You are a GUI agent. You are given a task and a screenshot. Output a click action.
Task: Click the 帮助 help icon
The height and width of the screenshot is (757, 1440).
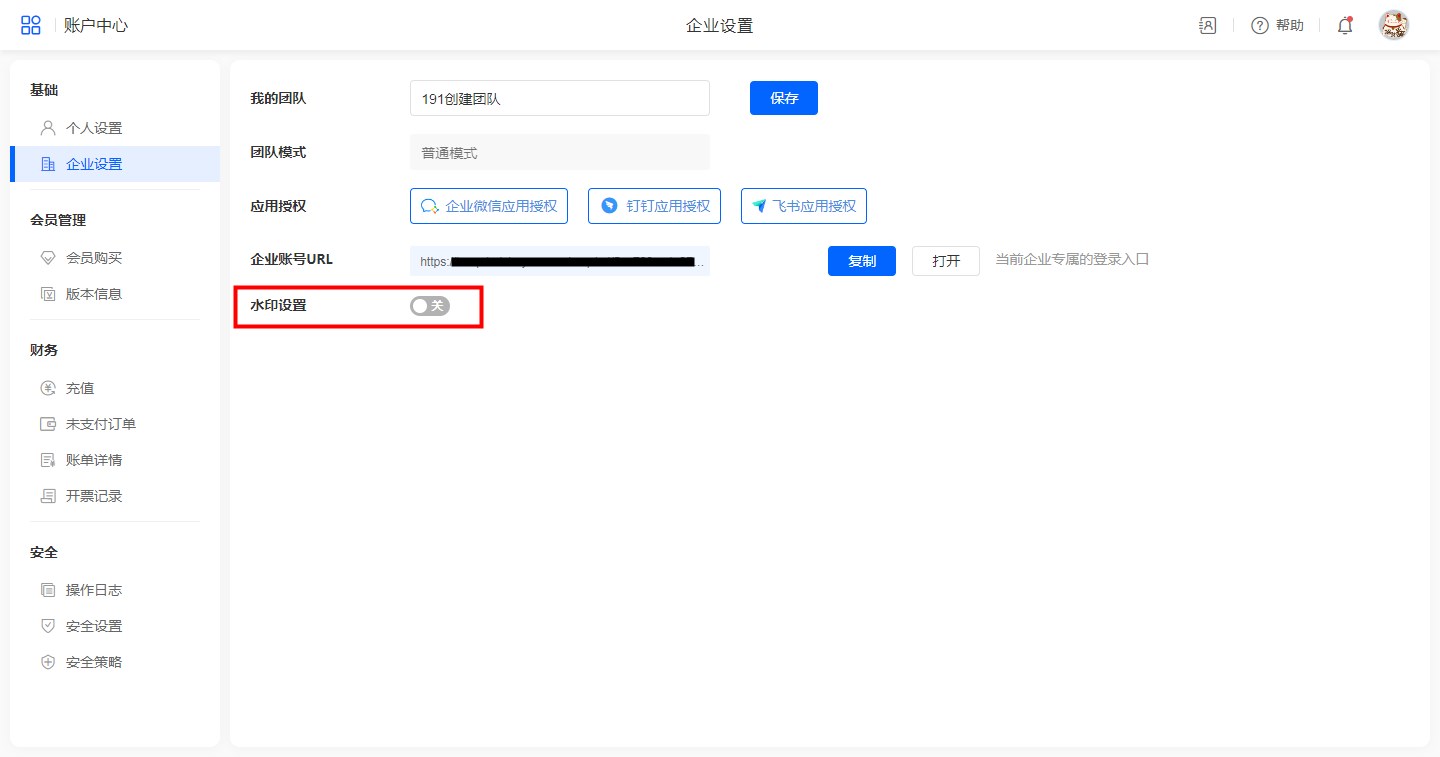click(1260, 26)
